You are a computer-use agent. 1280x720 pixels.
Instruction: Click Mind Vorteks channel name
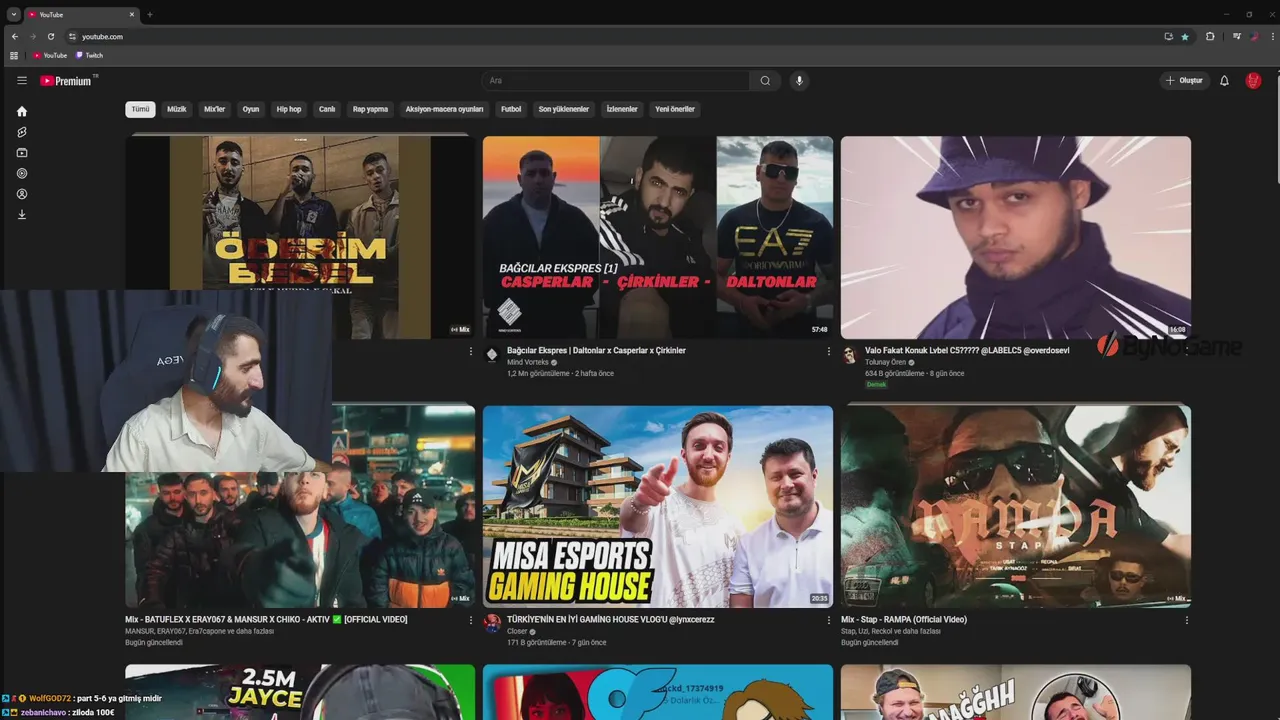[x=528, y=362]
